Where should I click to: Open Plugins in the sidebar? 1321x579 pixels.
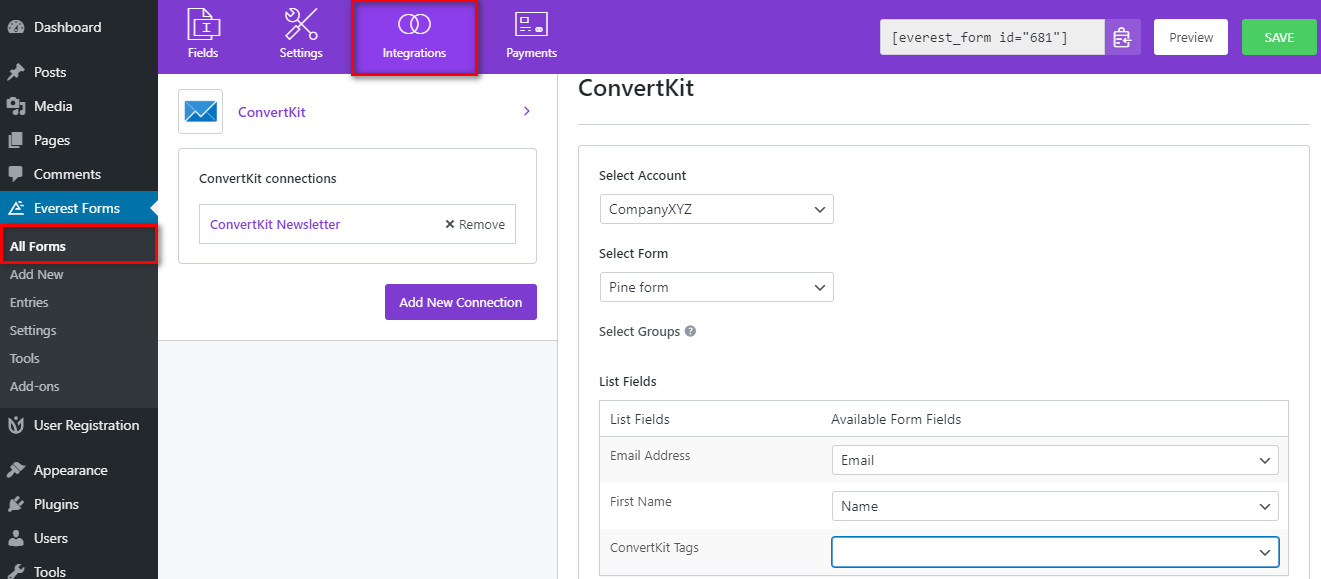tap(56, 504)
